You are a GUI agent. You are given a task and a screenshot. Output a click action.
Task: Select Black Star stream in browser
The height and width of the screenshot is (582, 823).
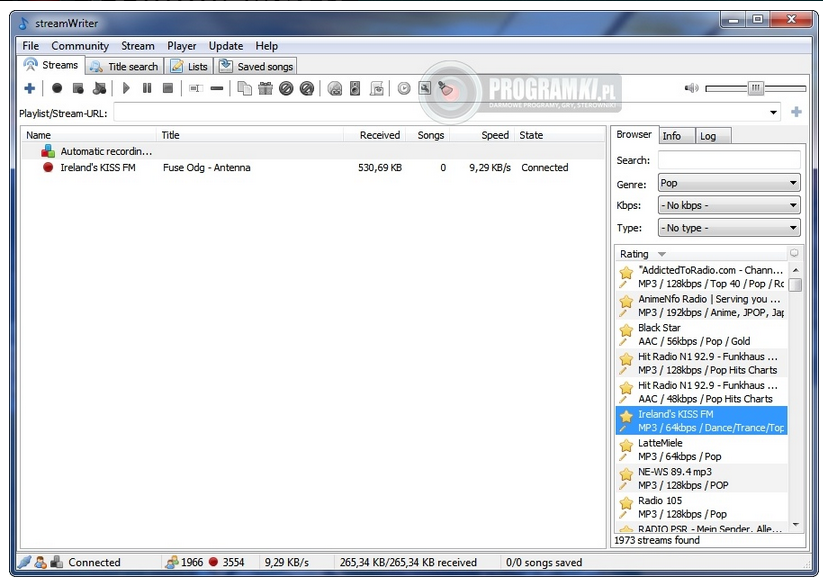click(x=701, y=334)
